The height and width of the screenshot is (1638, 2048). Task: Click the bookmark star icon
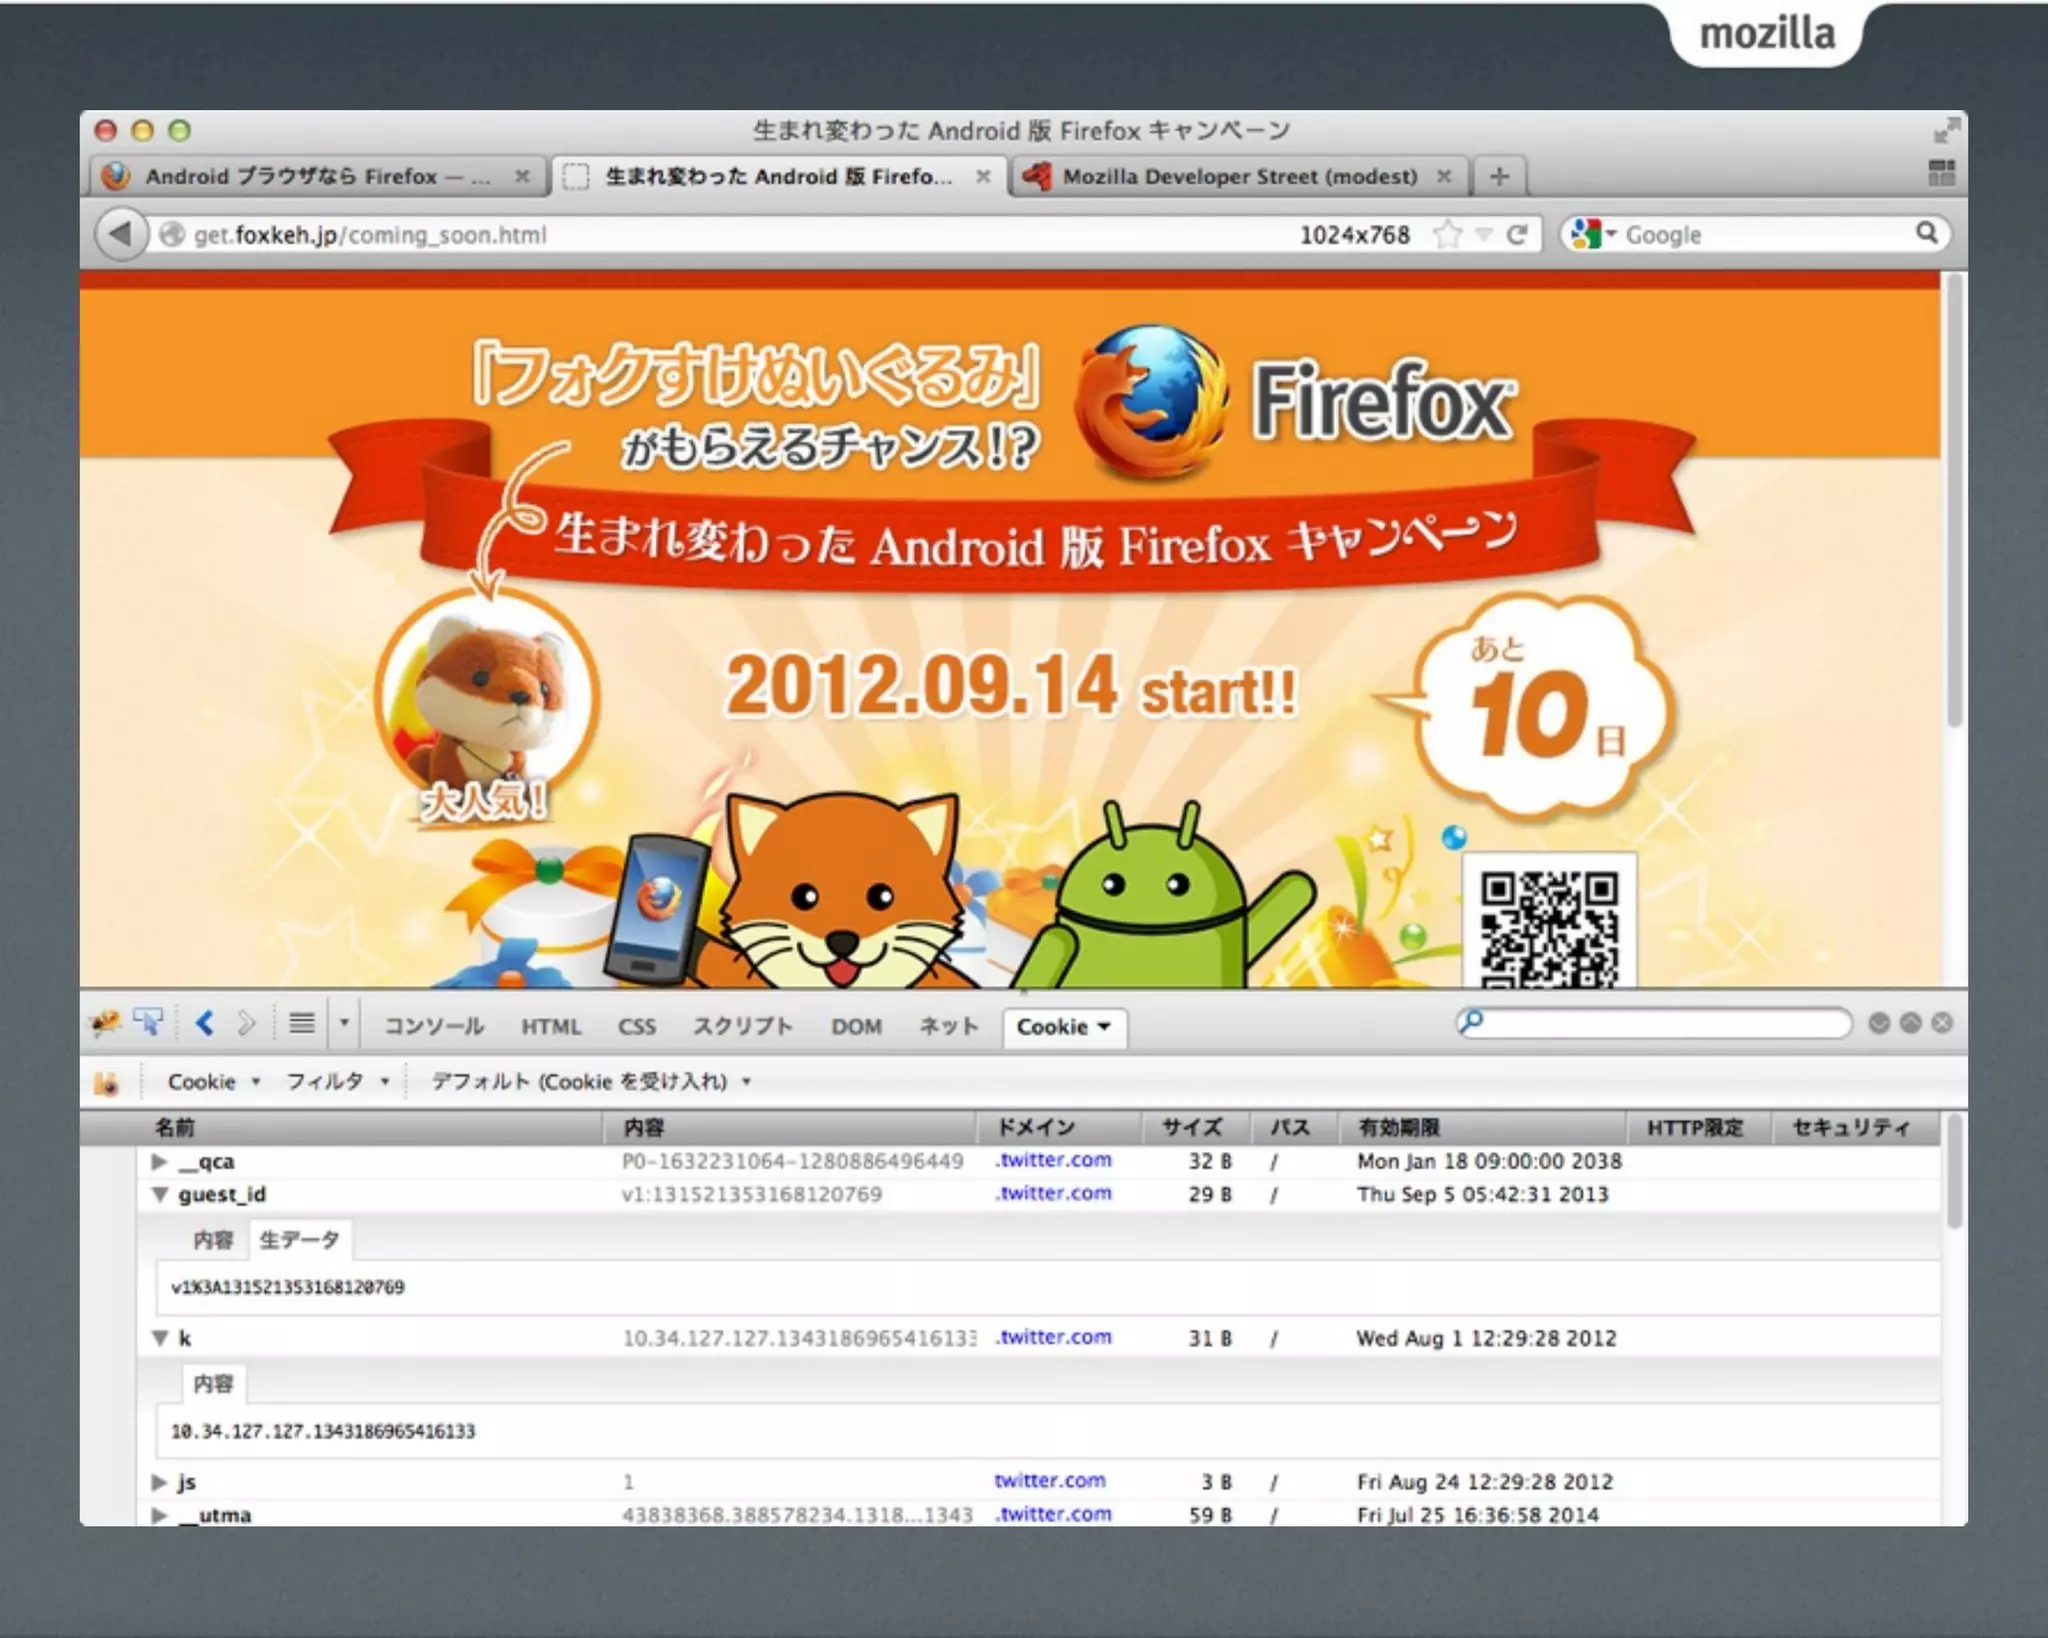tap(1446, 235)
